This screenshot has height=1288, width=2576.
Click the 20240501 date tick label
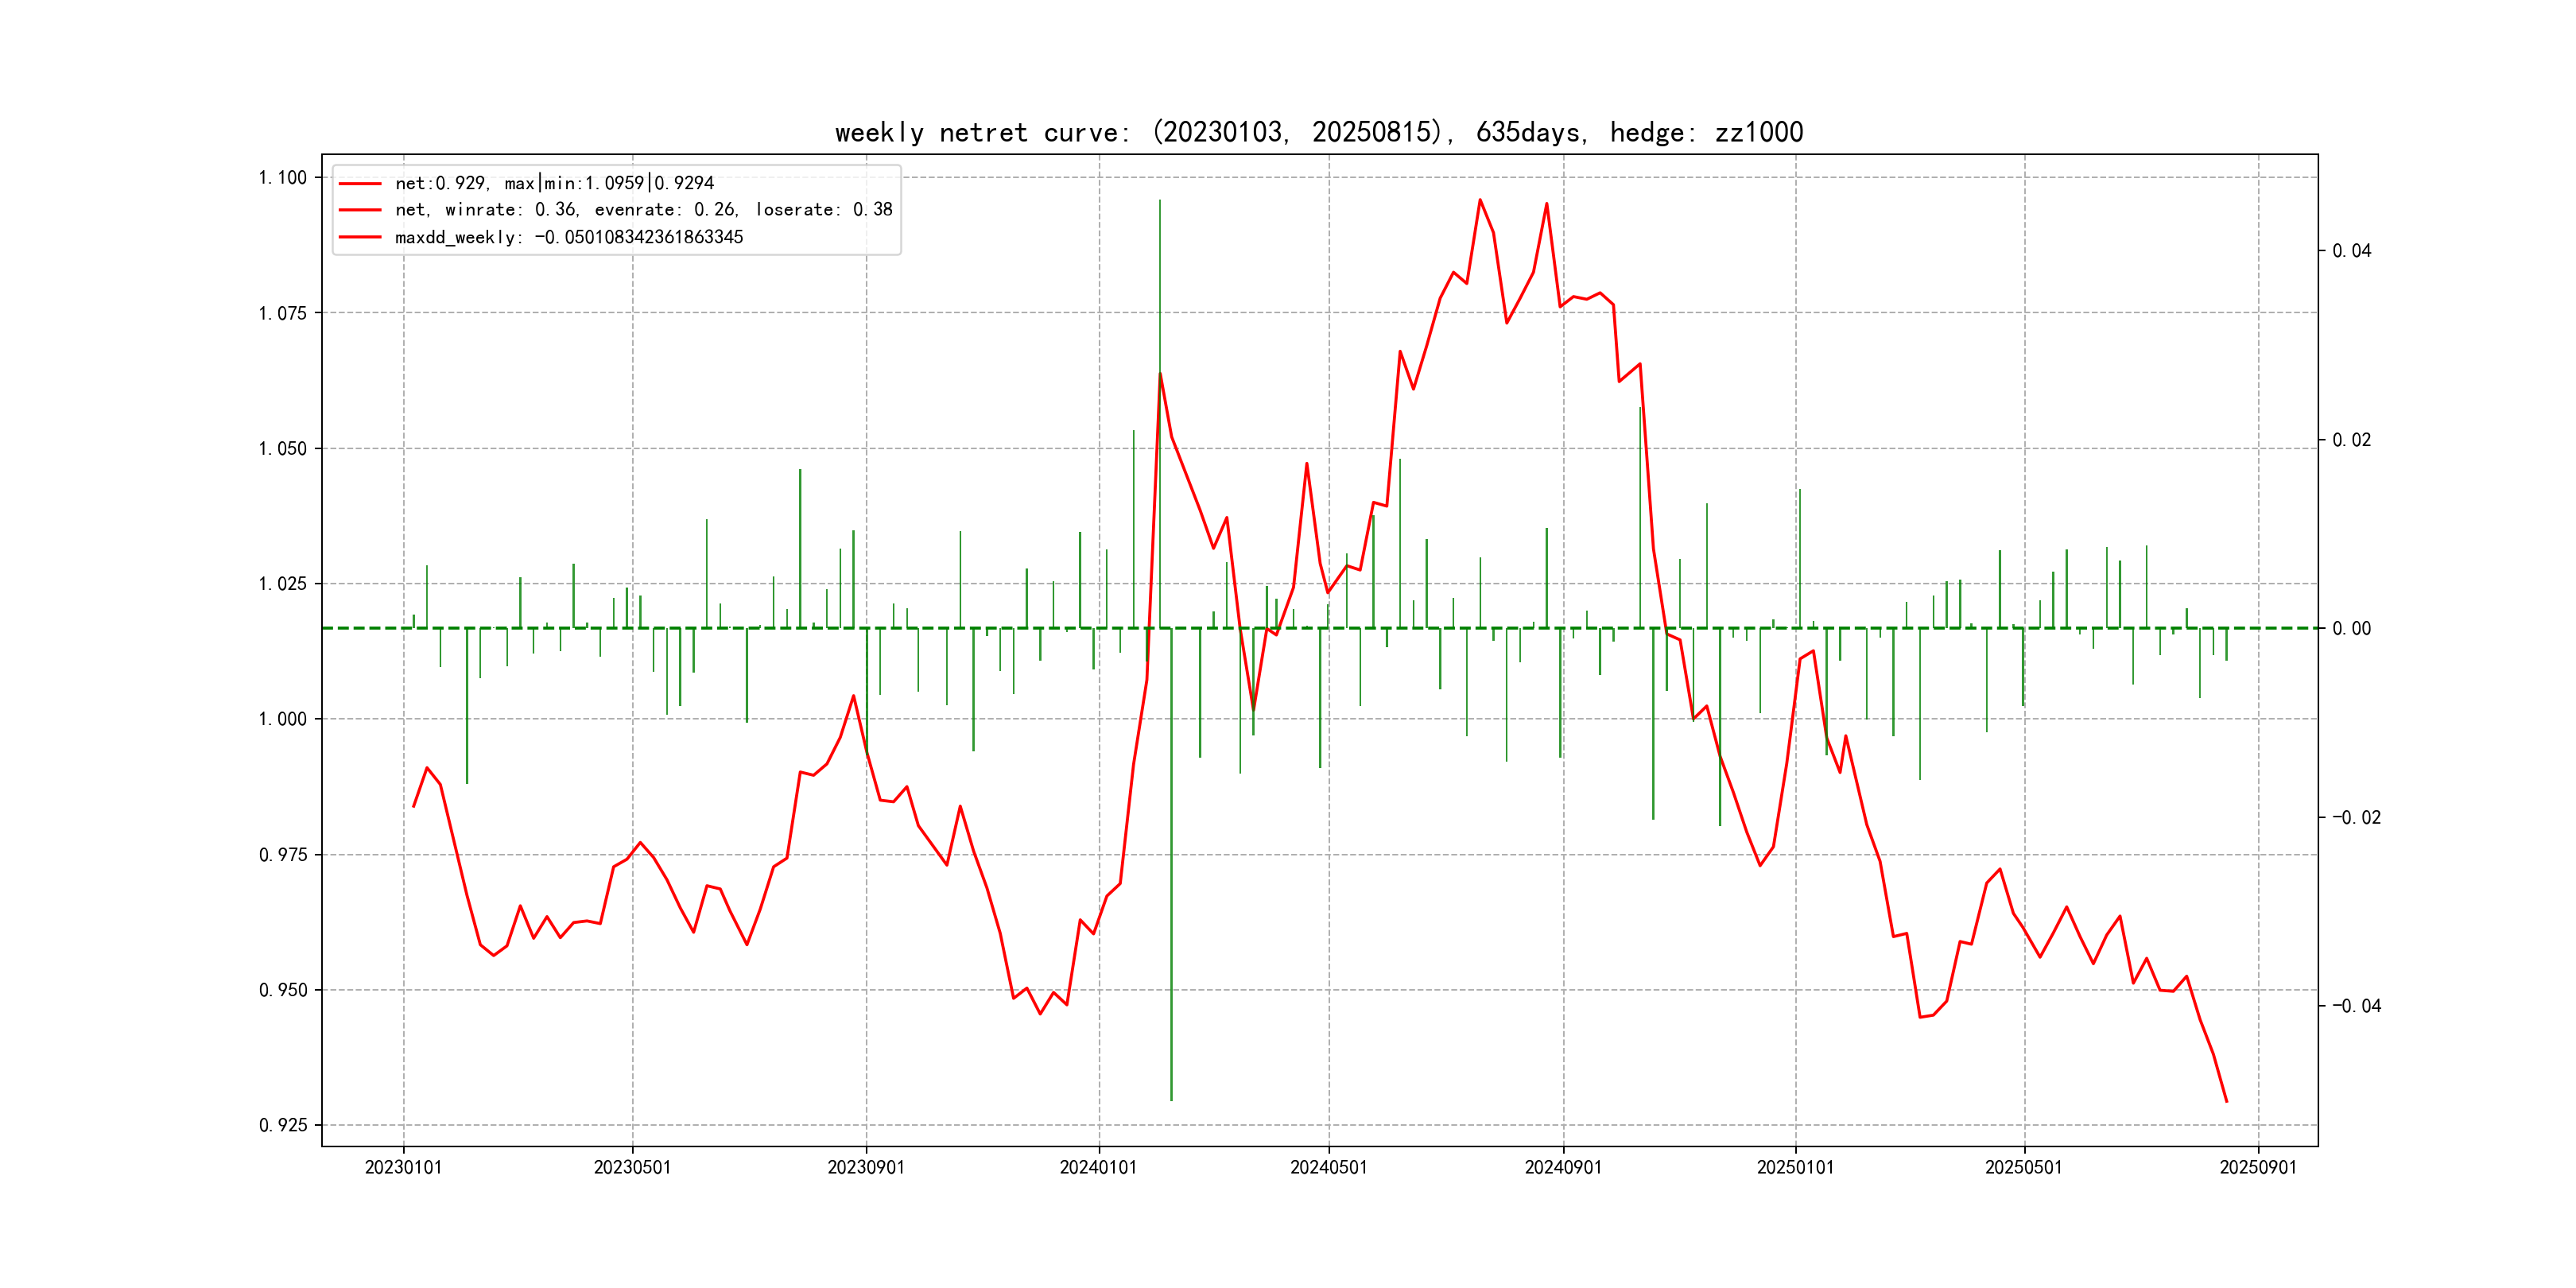(x=1328, y=1167)
